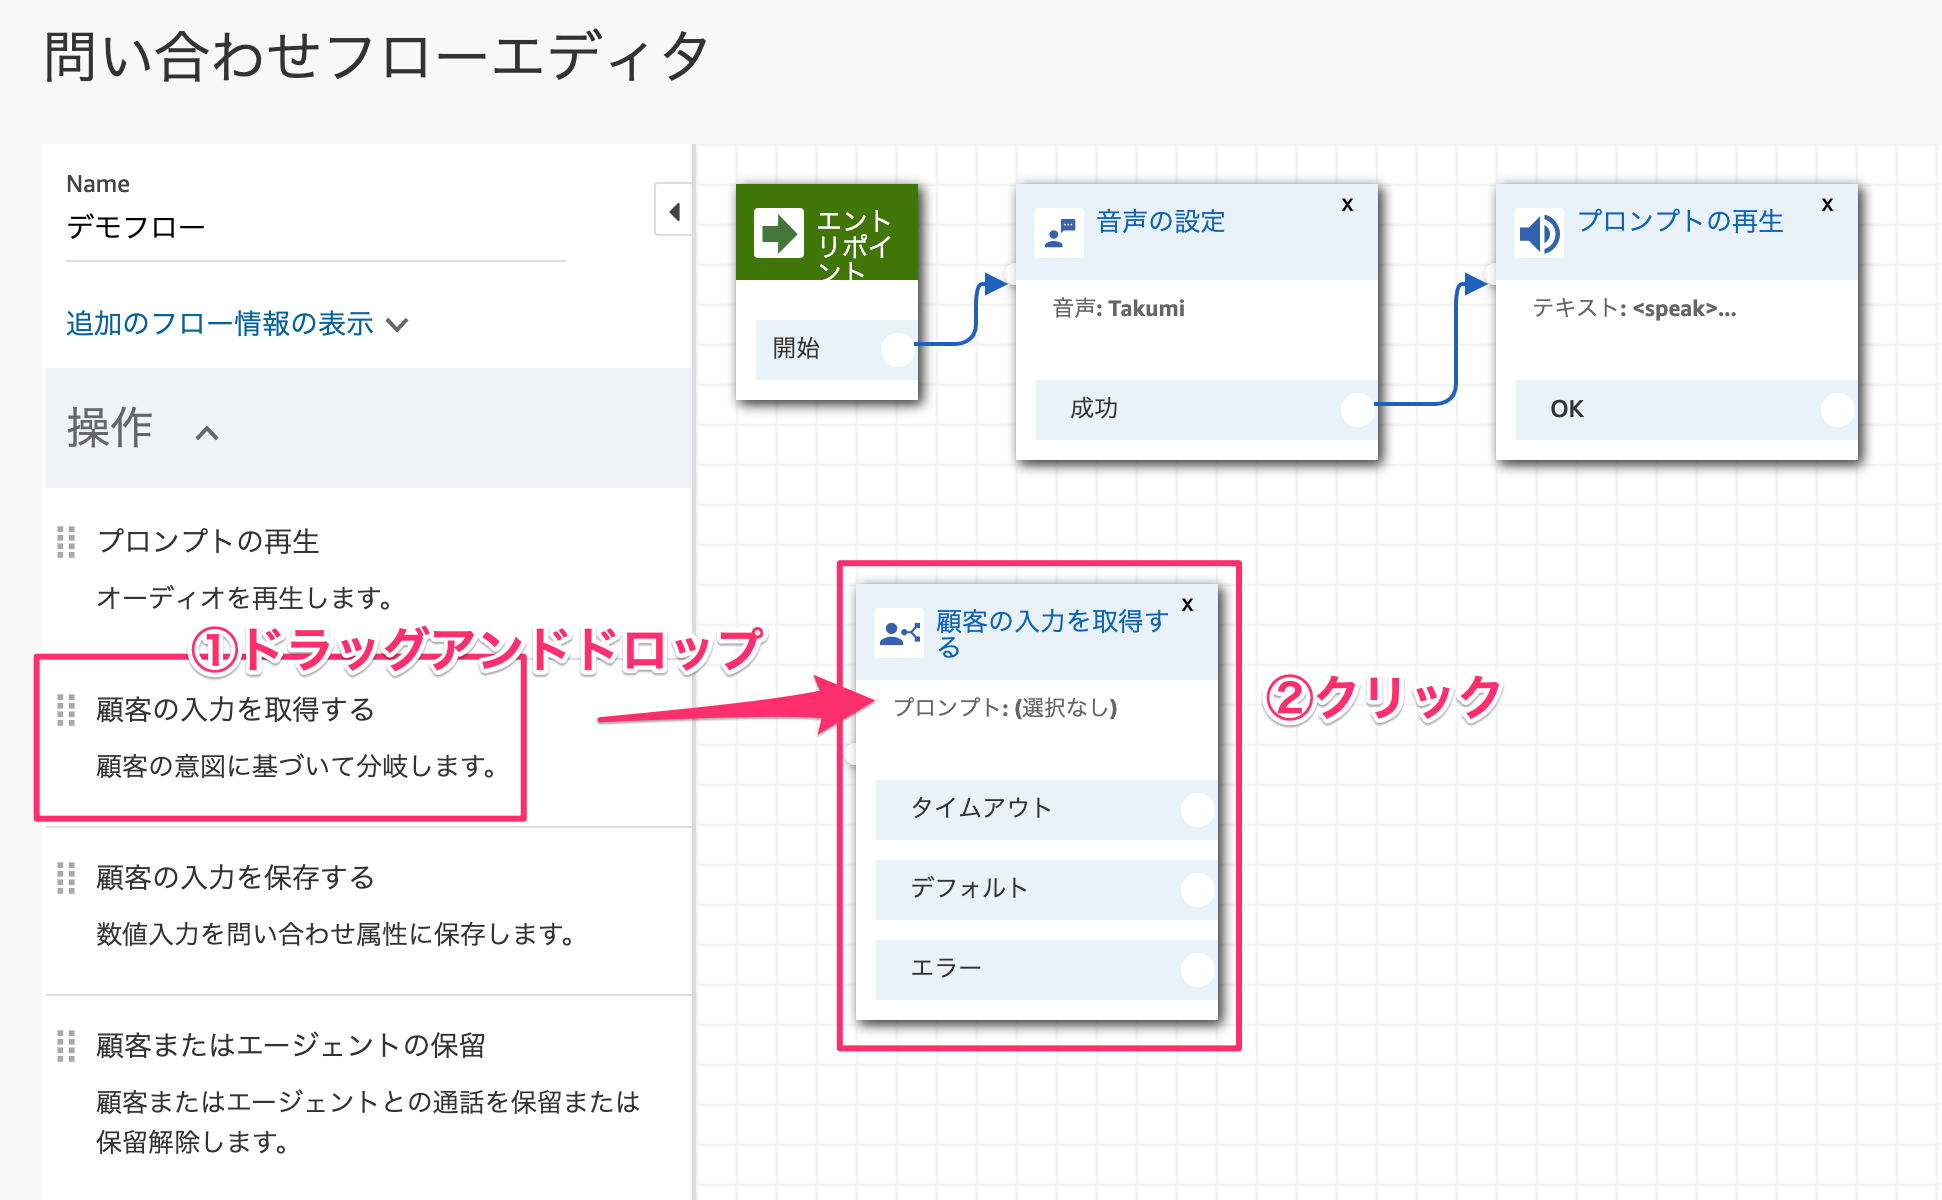Grab the drag handle for 顧客またはエージェントの保留

pos(66,1045)
